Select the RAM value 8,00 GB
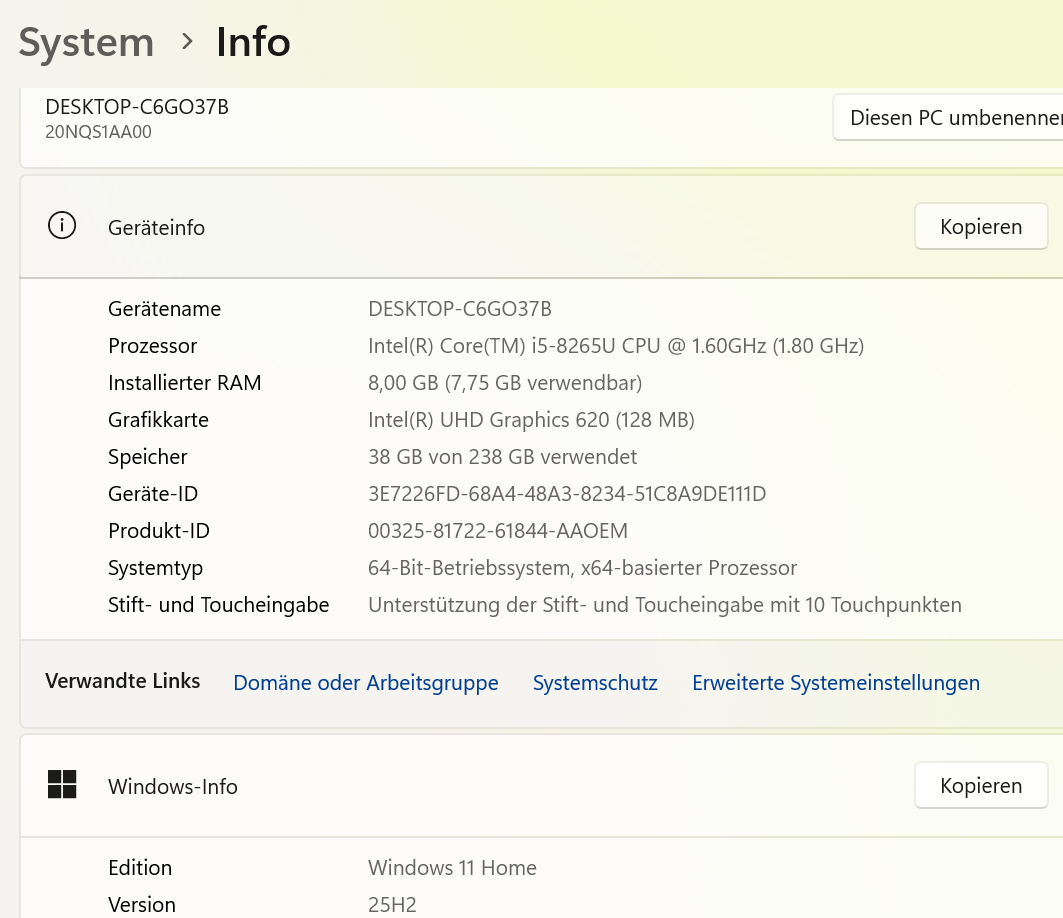 tap(504, 382)
